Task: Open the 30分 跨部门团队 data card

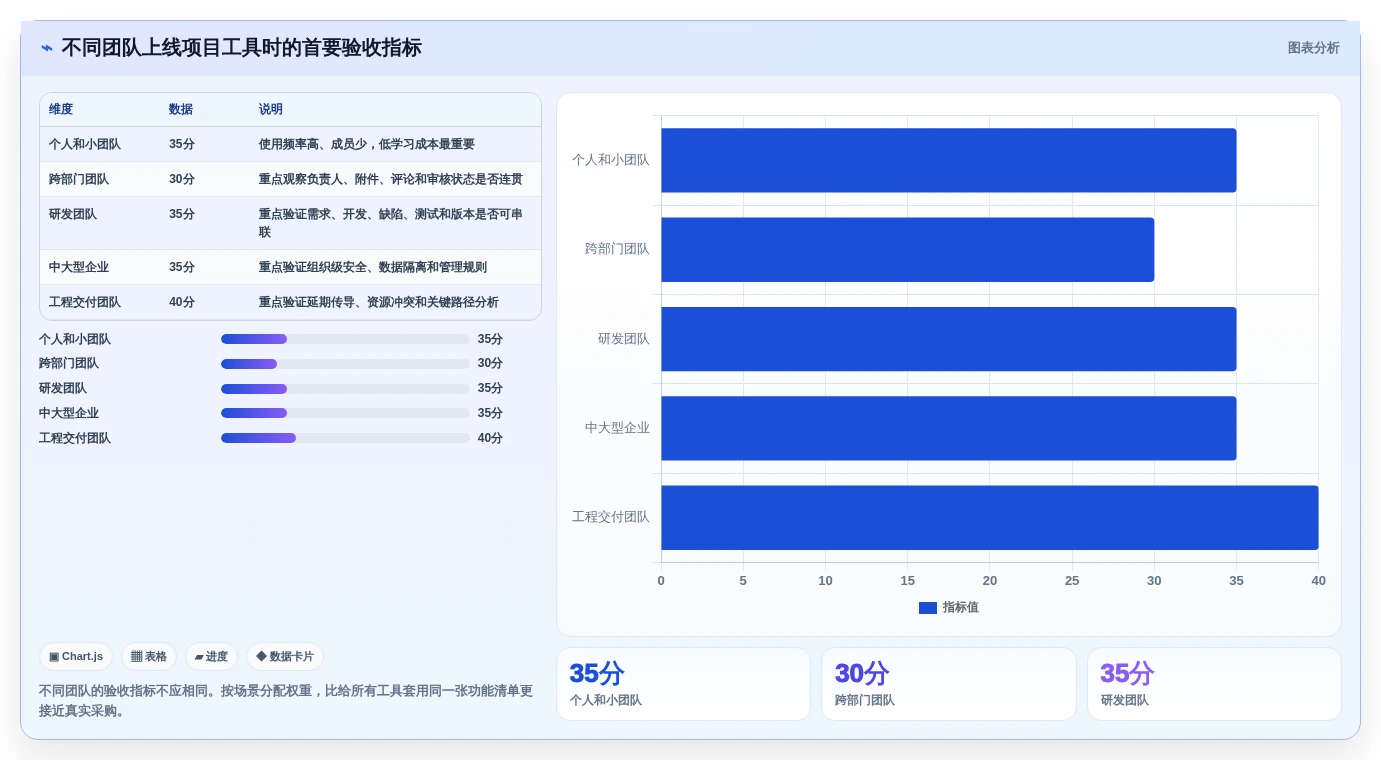Action: (949, 684)
